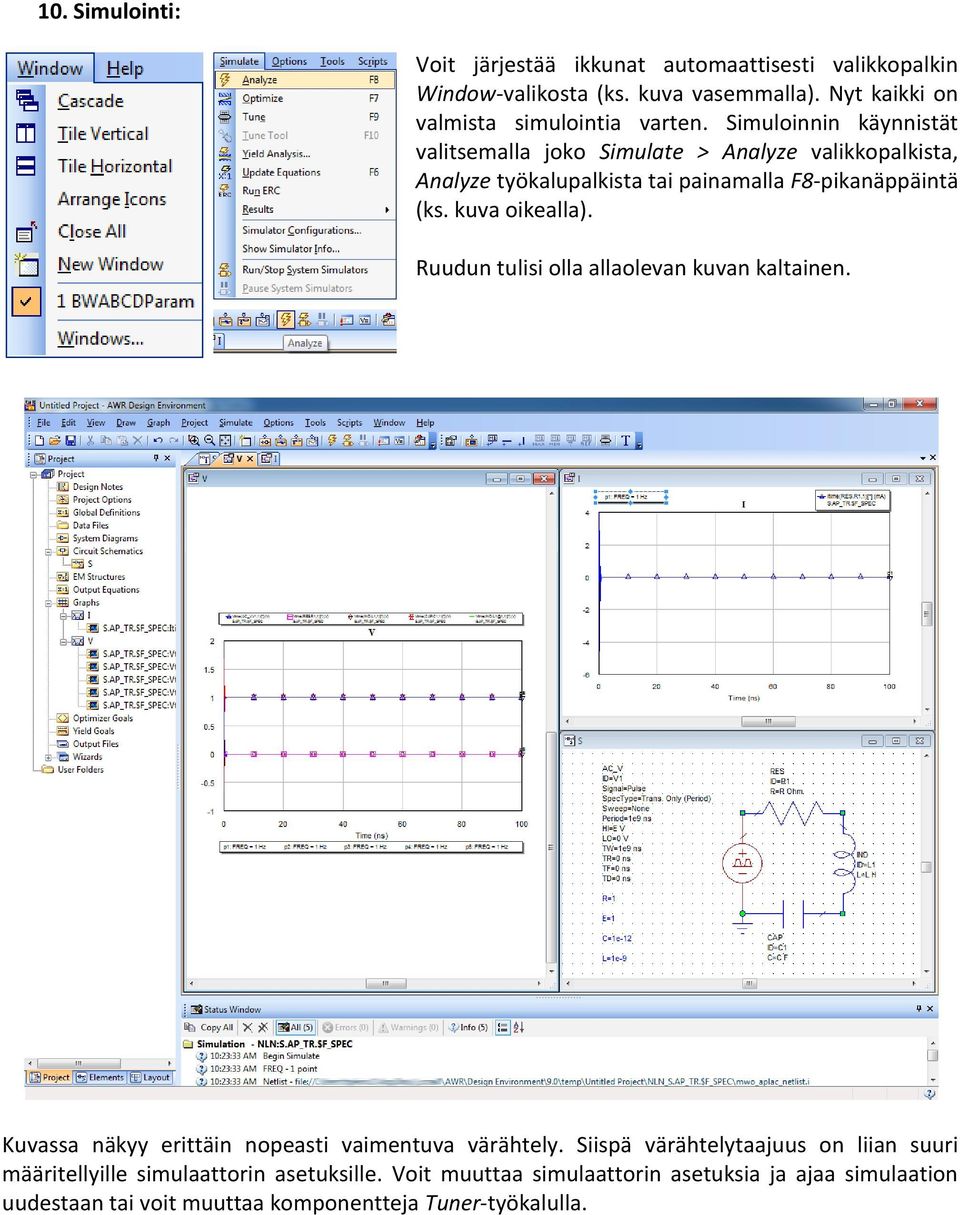Collapse graph I node in project tree
Screen dimensions: 960x1215
[63, 616]
